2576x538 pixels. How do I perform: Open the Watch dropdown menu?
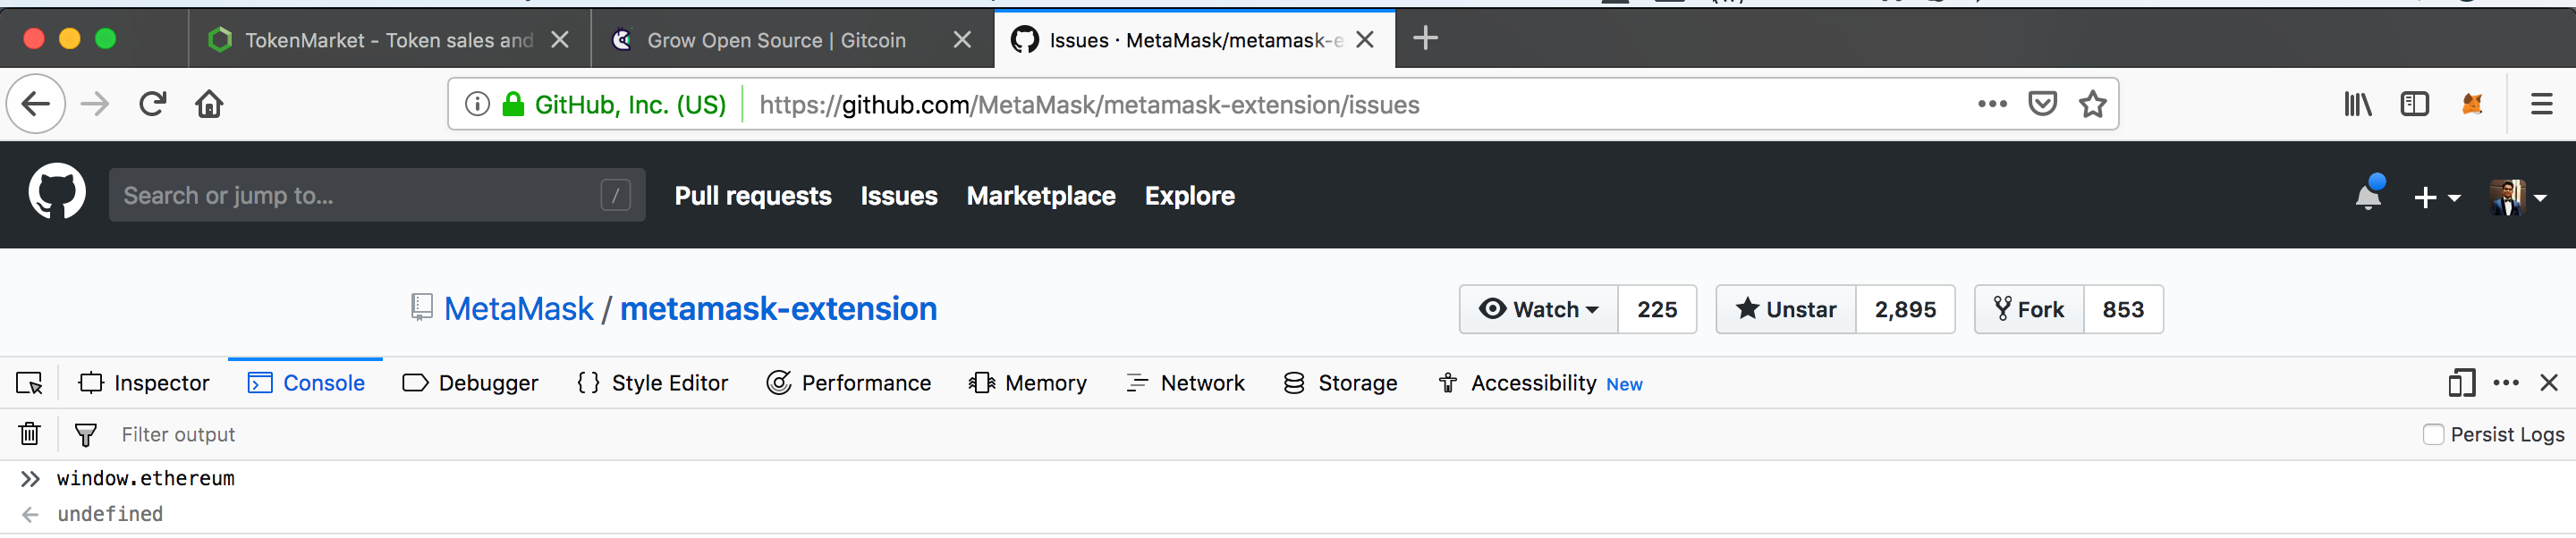click(1537, 310)
